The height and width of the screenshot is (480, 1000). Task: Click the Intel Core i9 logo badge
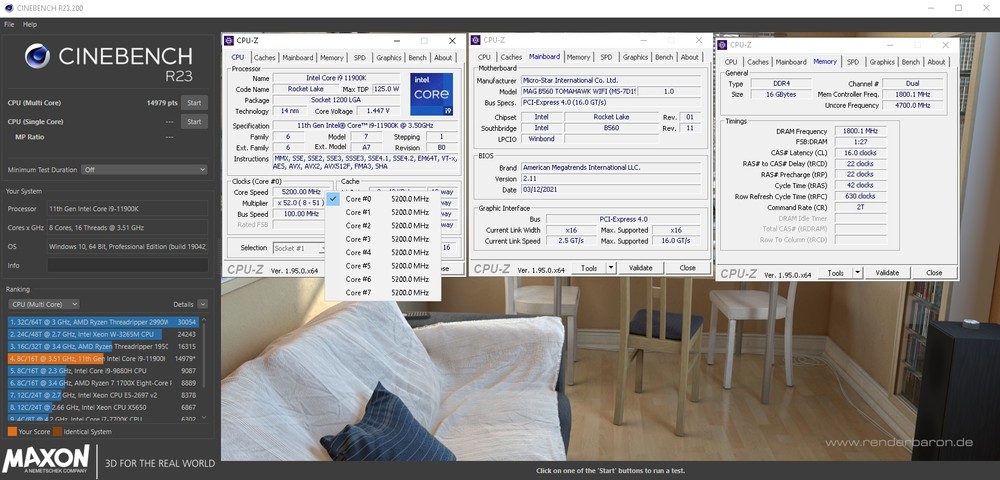tap(431, 94)
